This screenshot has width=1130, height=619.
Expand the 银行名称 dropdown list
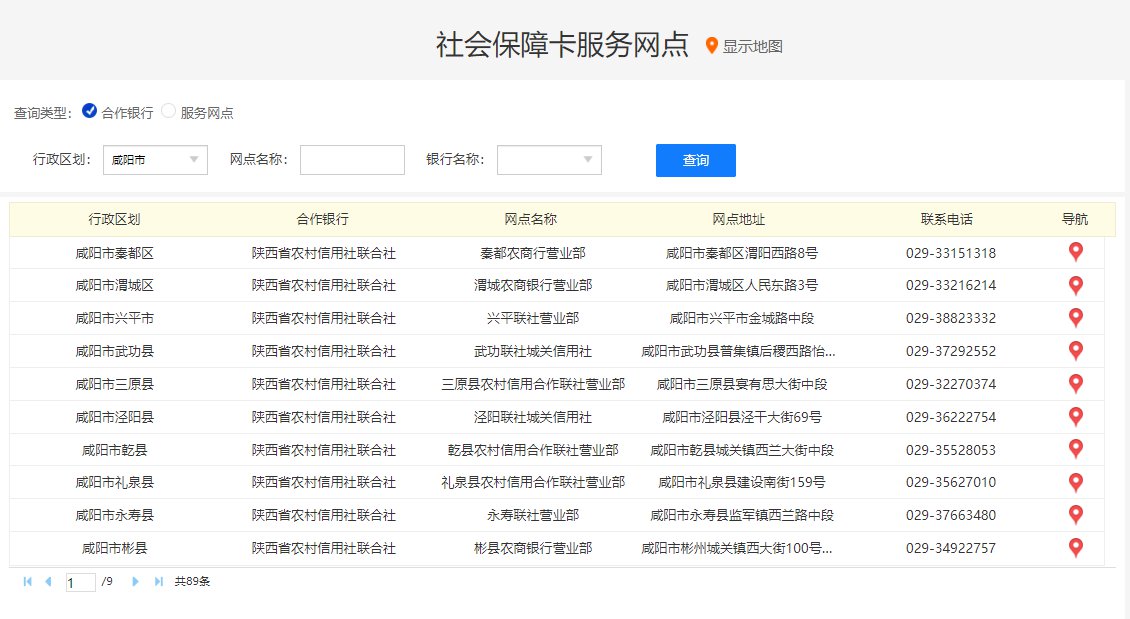[x=549, y=160]
